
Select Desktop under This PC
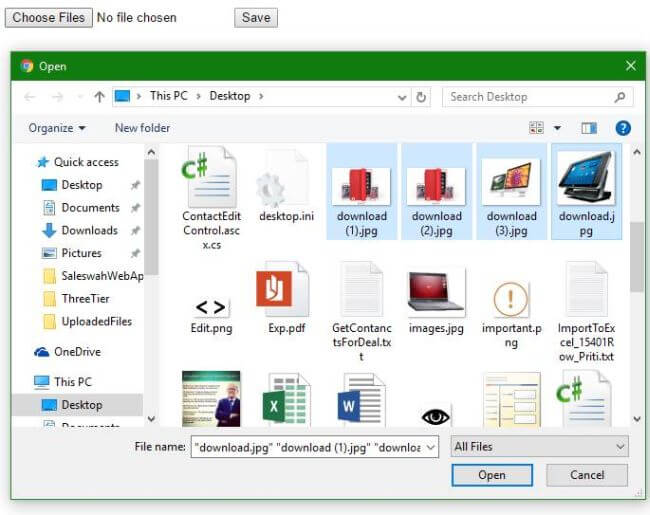pos(79,405)
